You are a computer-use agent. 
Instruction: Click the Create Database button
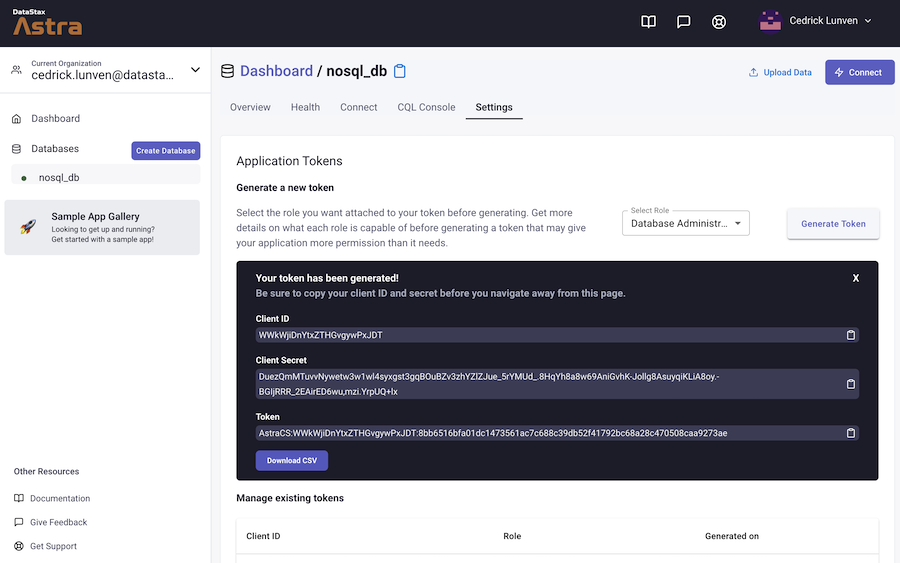(166, 151)
